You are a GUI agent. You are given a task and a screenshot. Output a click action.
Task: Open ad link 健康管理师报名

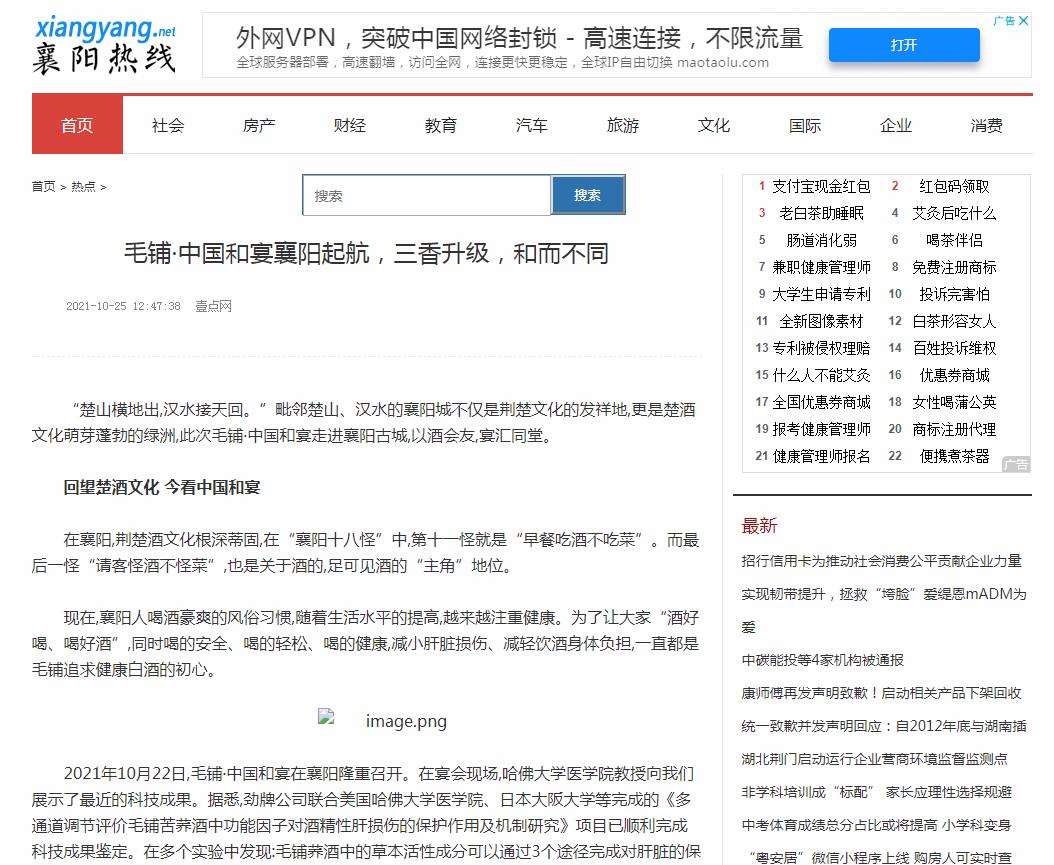coord(821,456)
